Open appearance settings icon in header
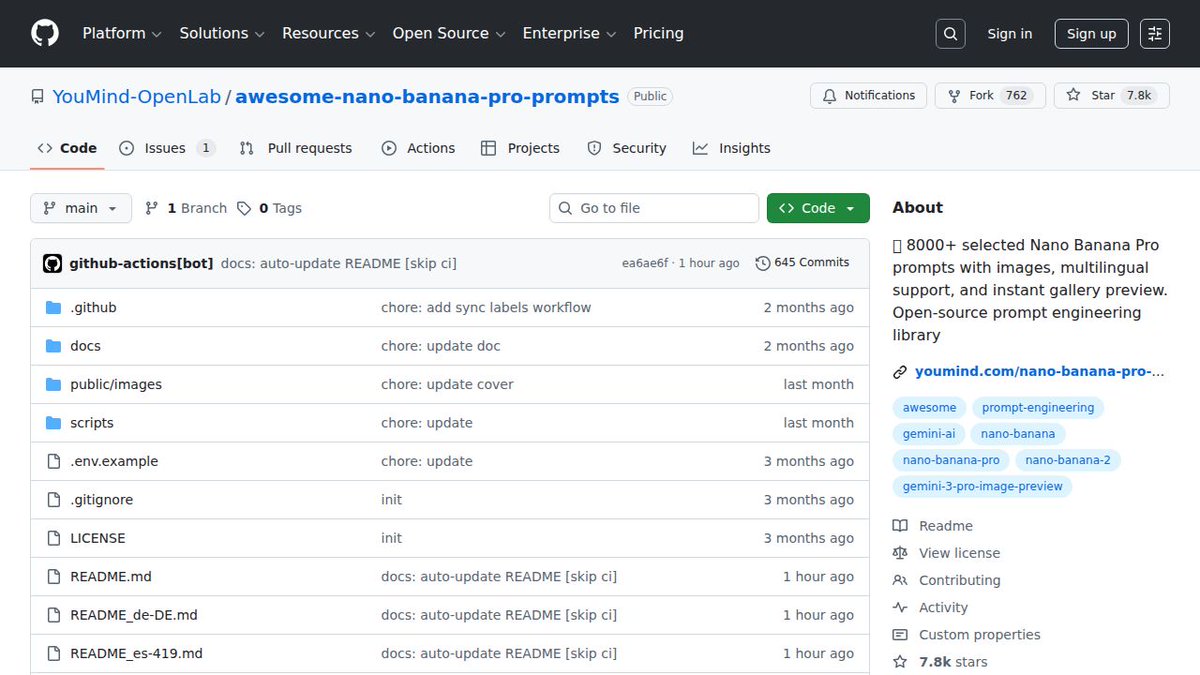The image size is (1200, 675). tap(1155, 34)
